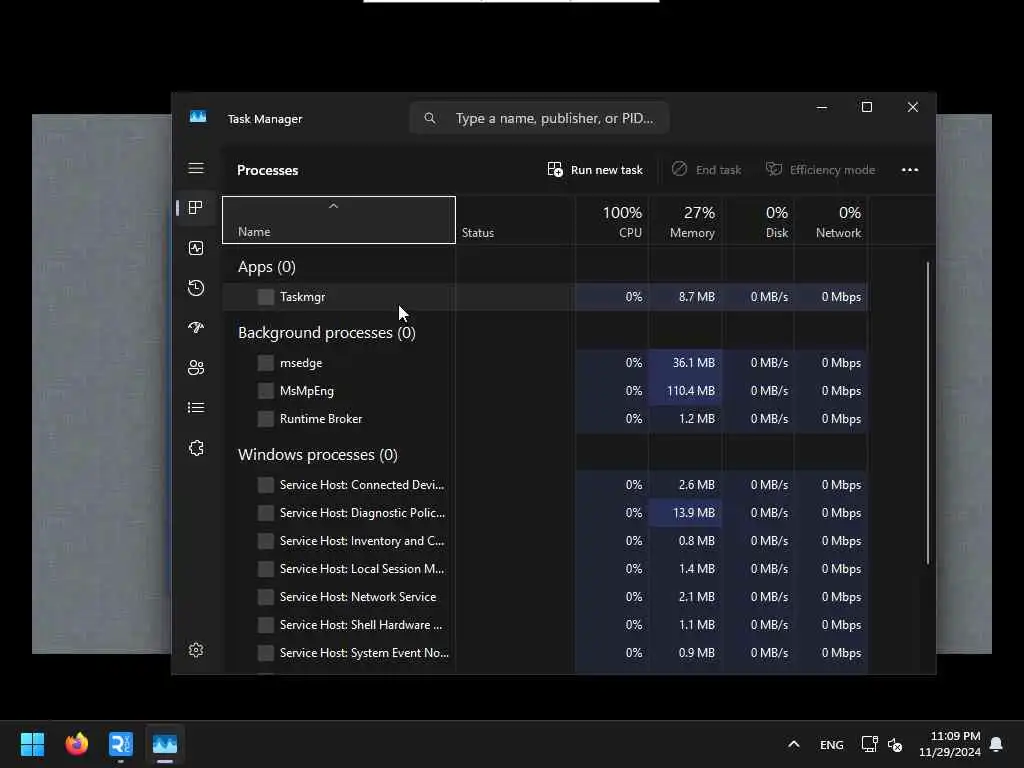The width and height of the screenshot is (1024, 768).
Task: Sort by the CPU column header
Action: [612, 220]
